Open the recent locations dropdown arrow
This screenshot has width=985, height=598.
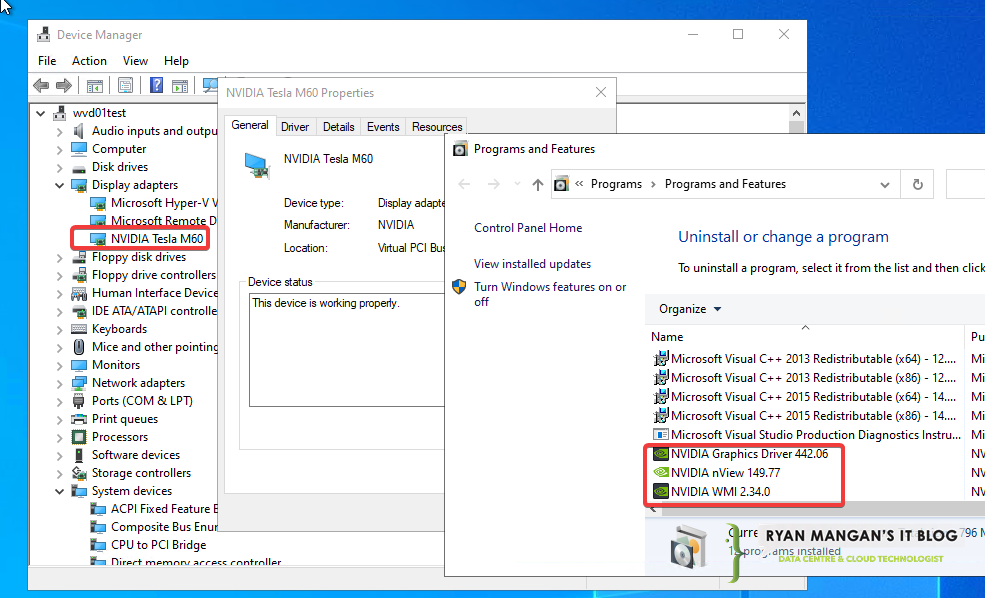(517, 184)
